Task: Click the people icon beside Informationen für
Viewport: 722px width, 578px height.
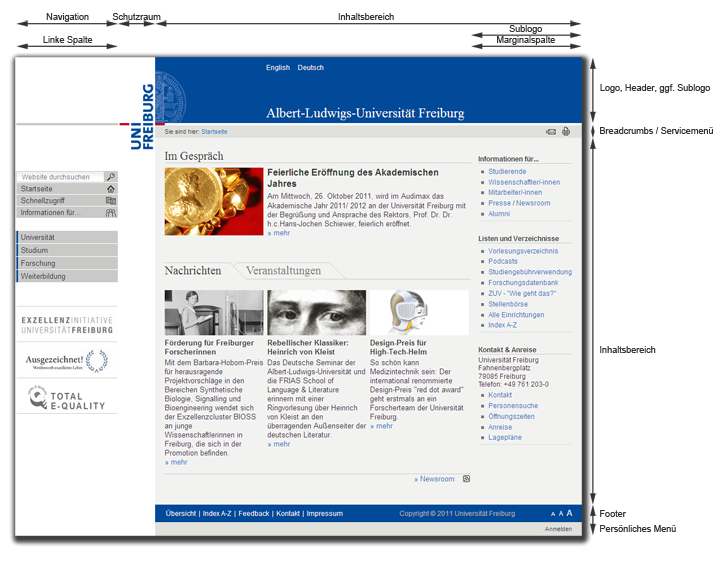Action: [x=111, y=213]
